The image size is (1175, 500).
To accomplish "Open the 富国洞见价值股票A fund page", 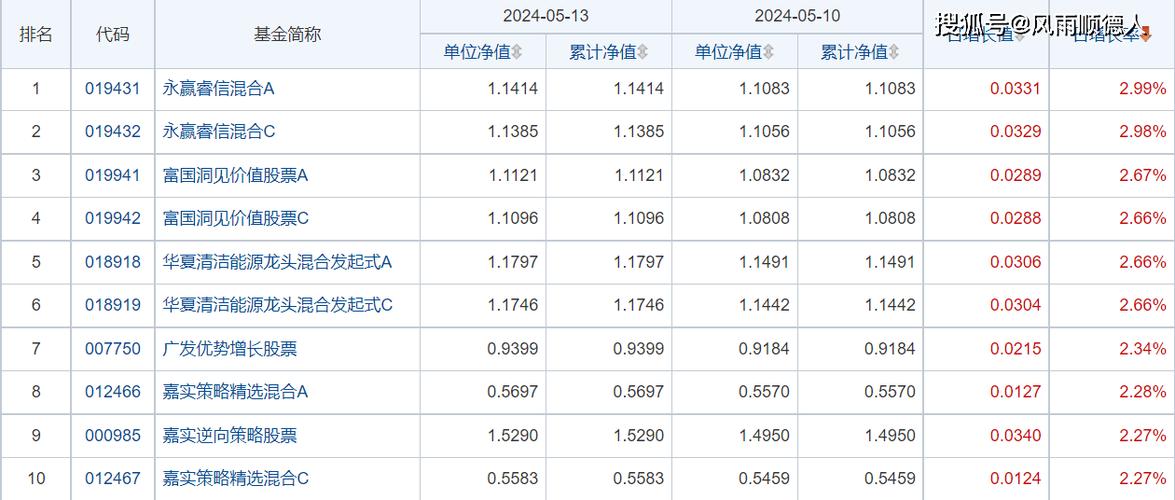I will (x=235, y=175).
